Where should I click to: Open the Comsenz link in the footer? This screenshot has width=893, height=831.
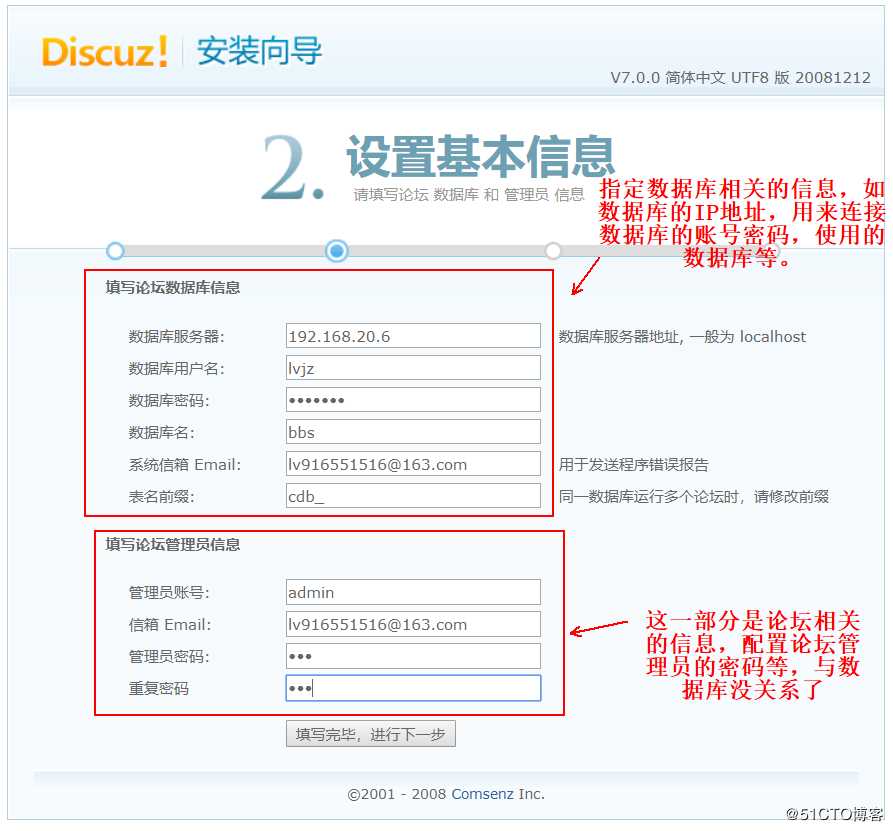coord(482,793)
